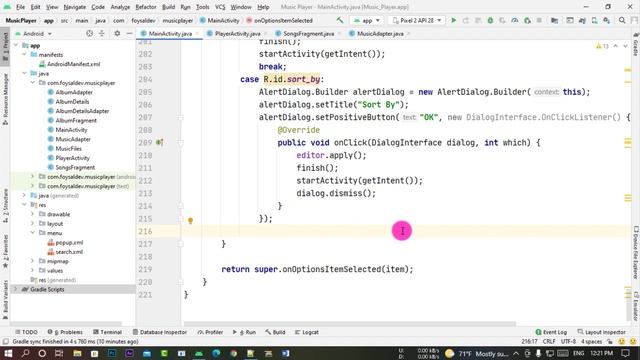Open Android Studio from the taskbar
The width and height of the screenshot is (640, 360).
[x=199, y=353]
